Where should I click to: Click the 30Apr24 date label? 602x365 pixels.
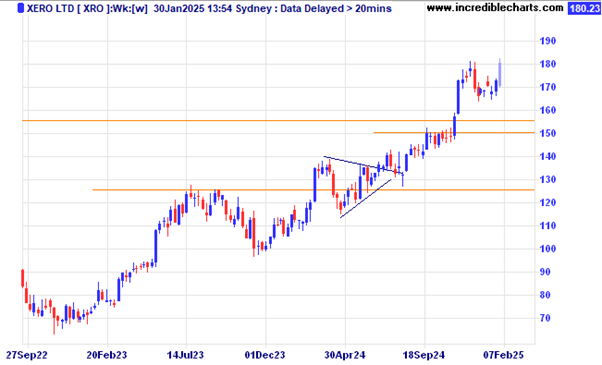click(344, 355)
